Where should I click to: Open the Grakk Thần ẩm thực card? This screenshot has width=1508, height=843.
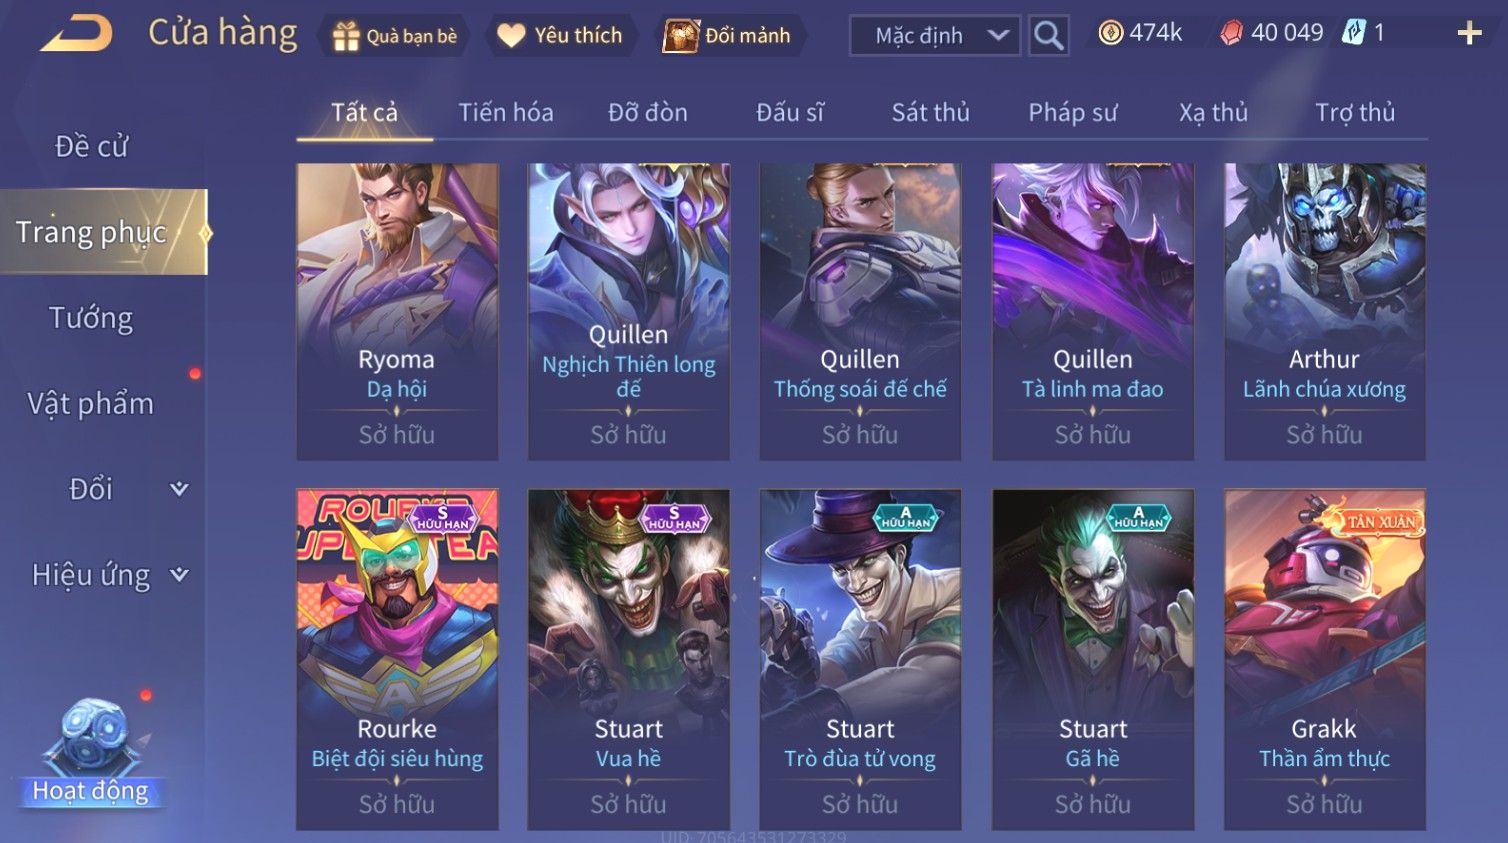coord(1325,659)
